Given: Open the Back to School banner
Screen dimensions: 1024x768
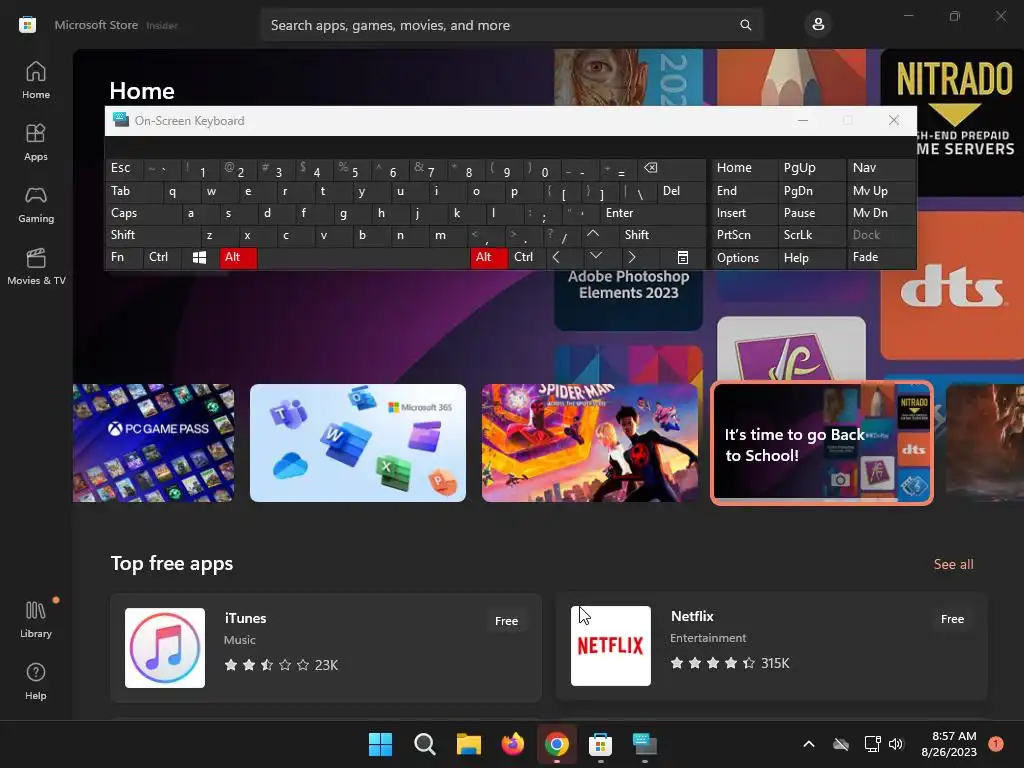Looking at the screenshot, I should 822,443.
